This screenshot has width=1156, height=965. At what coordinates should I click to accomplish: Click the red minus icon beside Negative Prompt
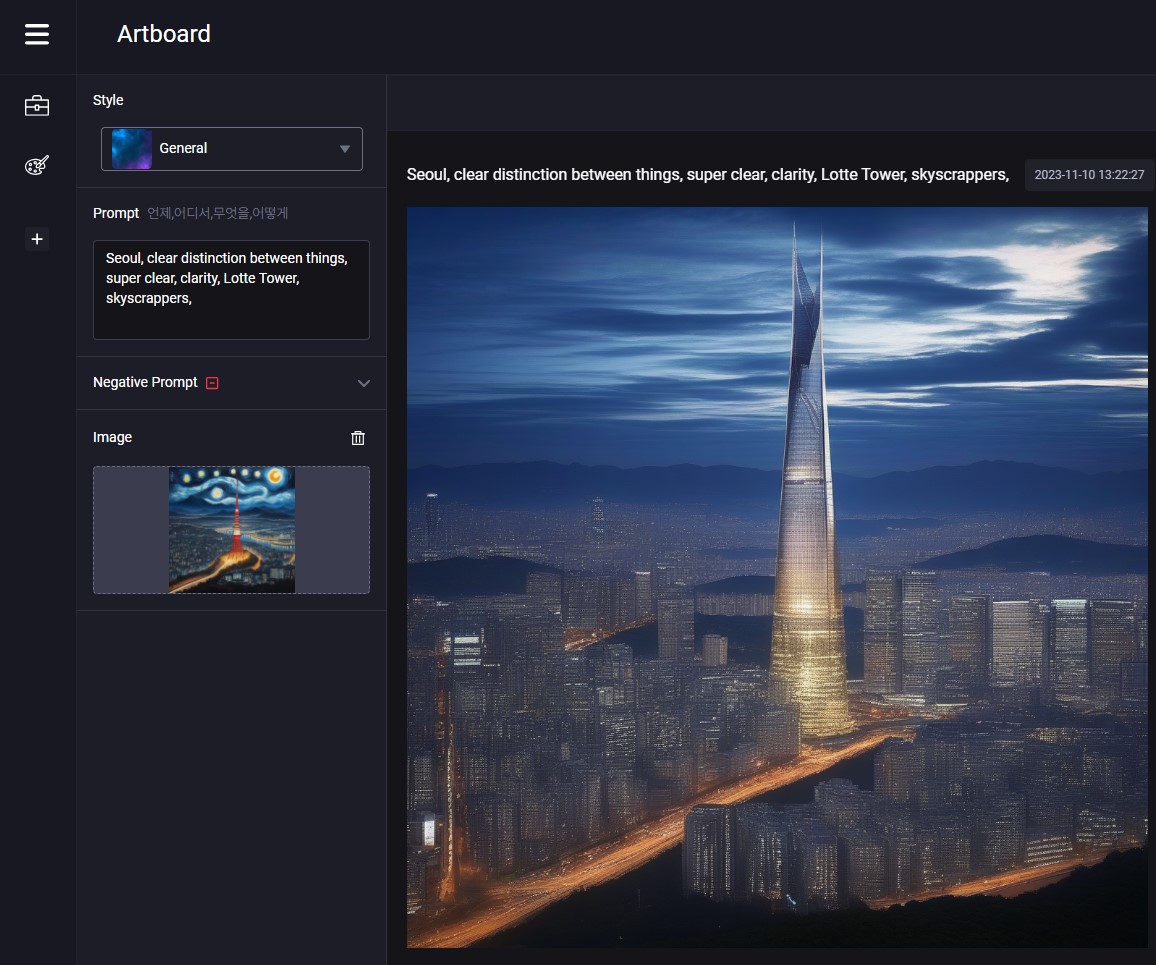coord(212,383)
